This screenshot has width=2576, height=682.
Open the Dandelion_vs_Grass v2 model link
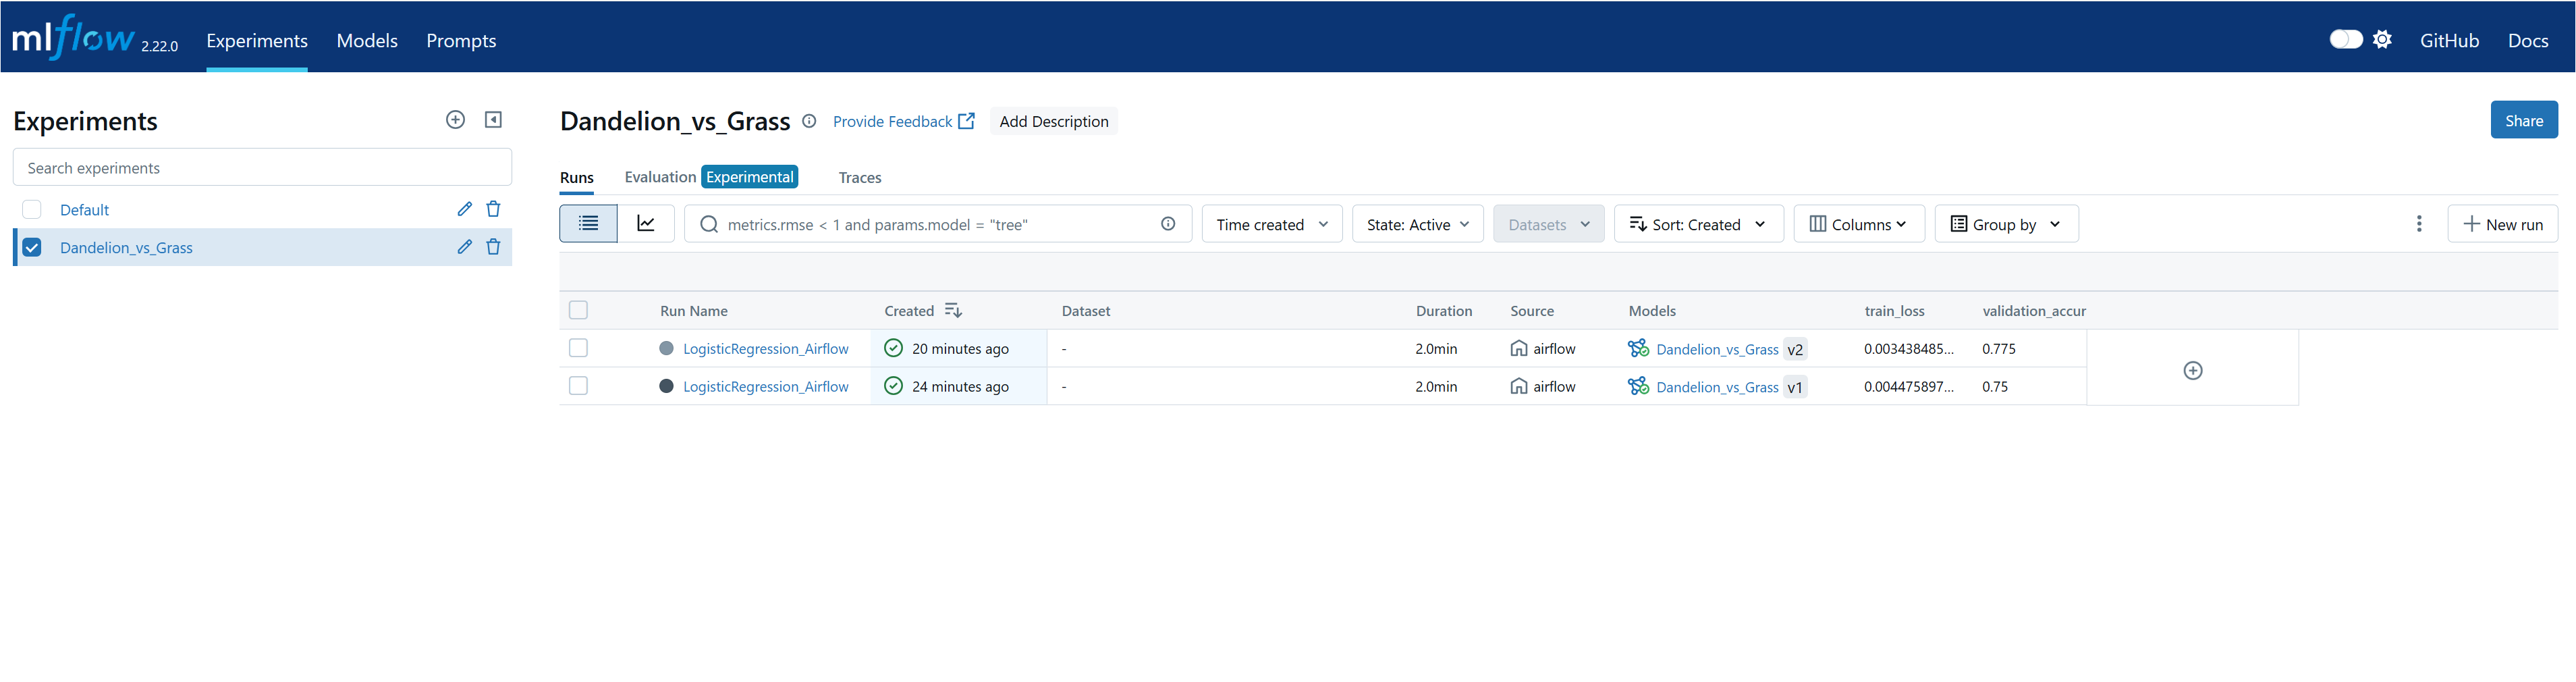tap(1716, 350)
